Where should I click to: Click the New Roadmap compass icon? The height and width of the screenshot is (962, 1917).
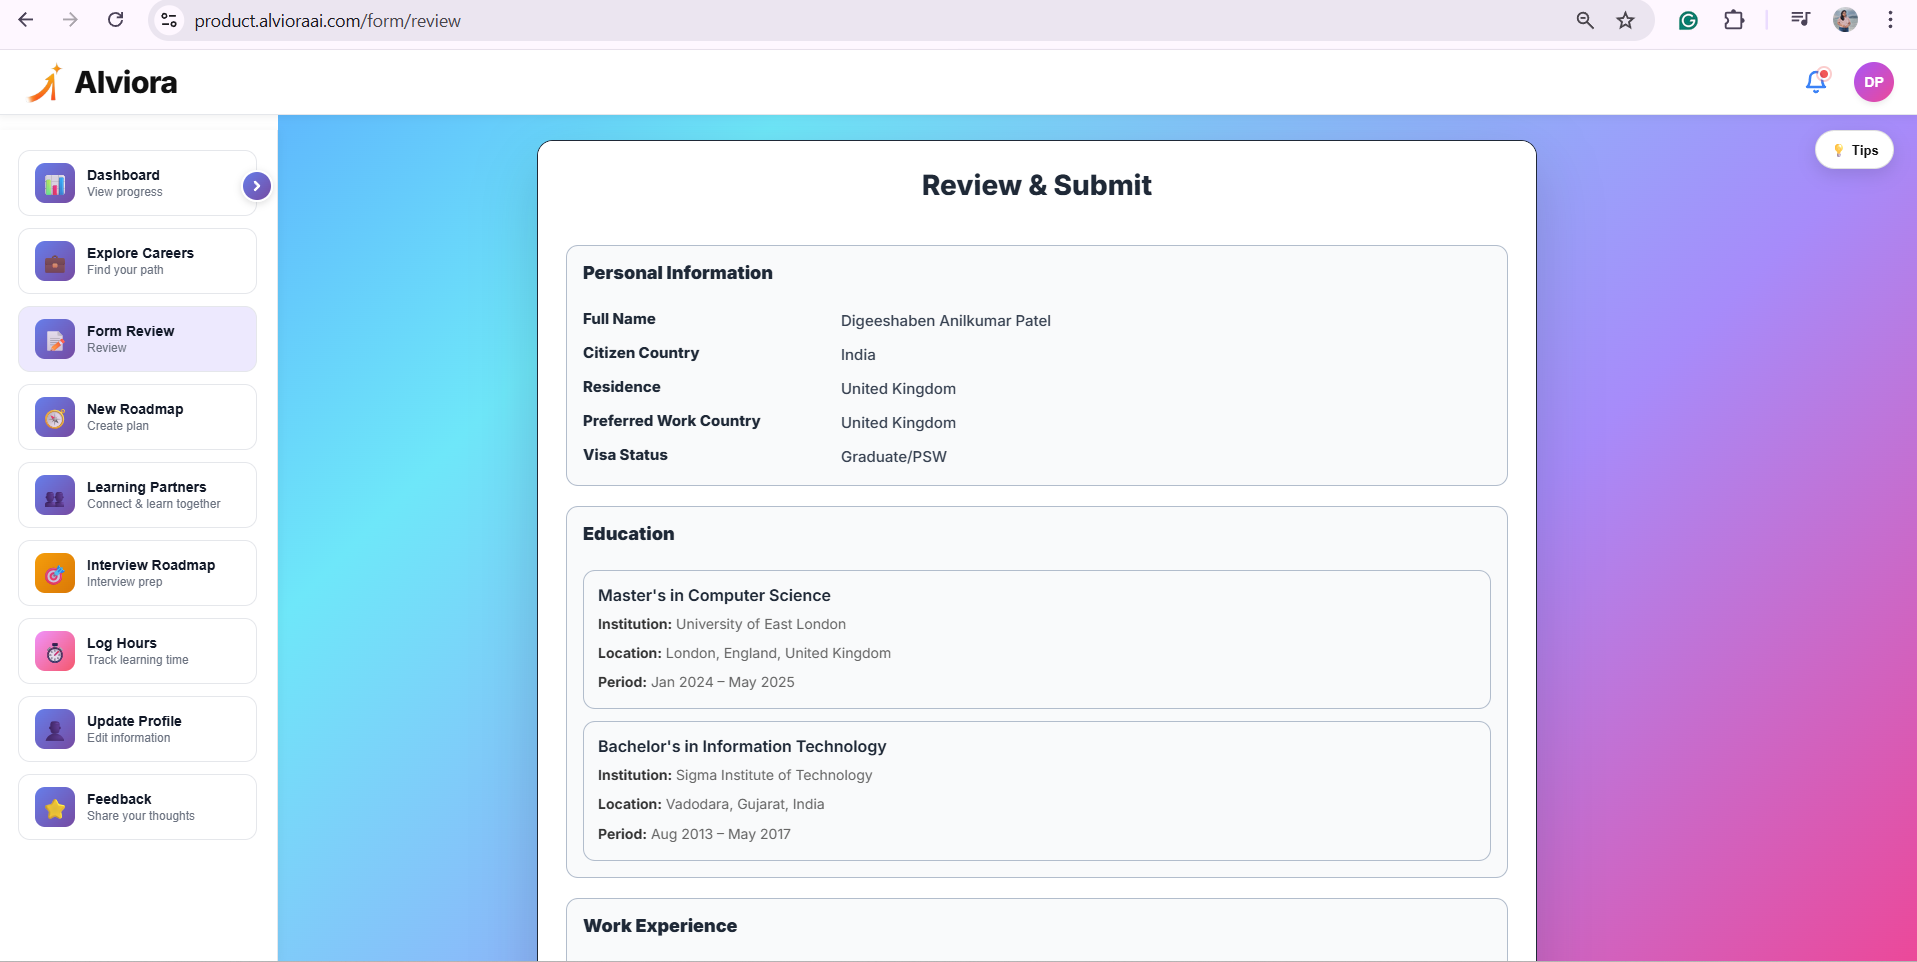click(x=55, y=417)
